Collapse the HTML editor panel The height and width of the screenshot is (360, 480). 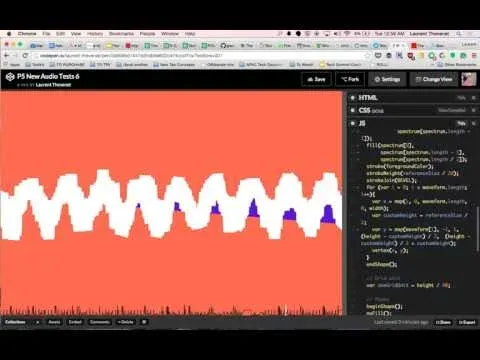pos(474,98)
